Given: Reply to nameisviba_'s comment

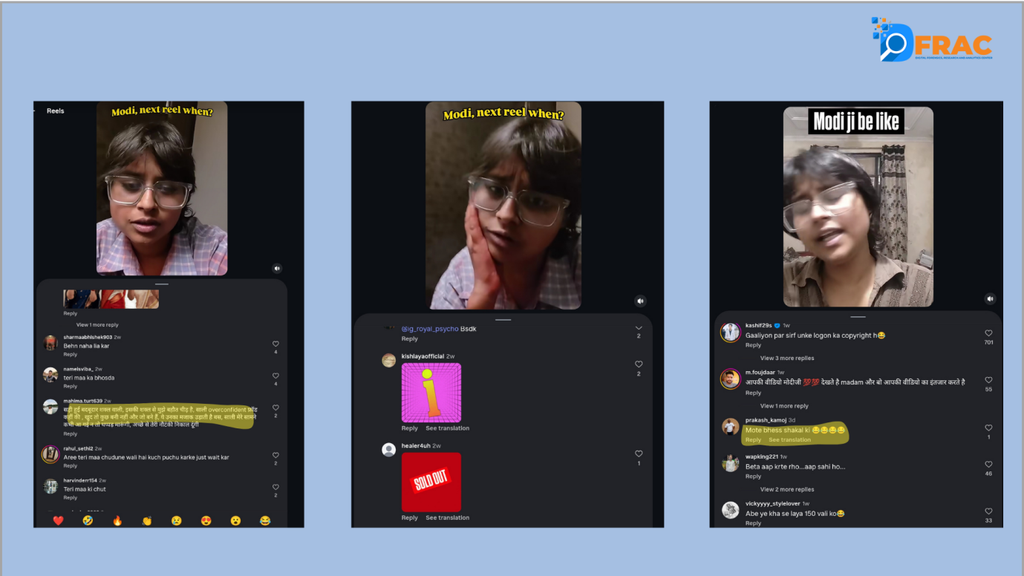Looking at the screenshot, I should point(70,386).
